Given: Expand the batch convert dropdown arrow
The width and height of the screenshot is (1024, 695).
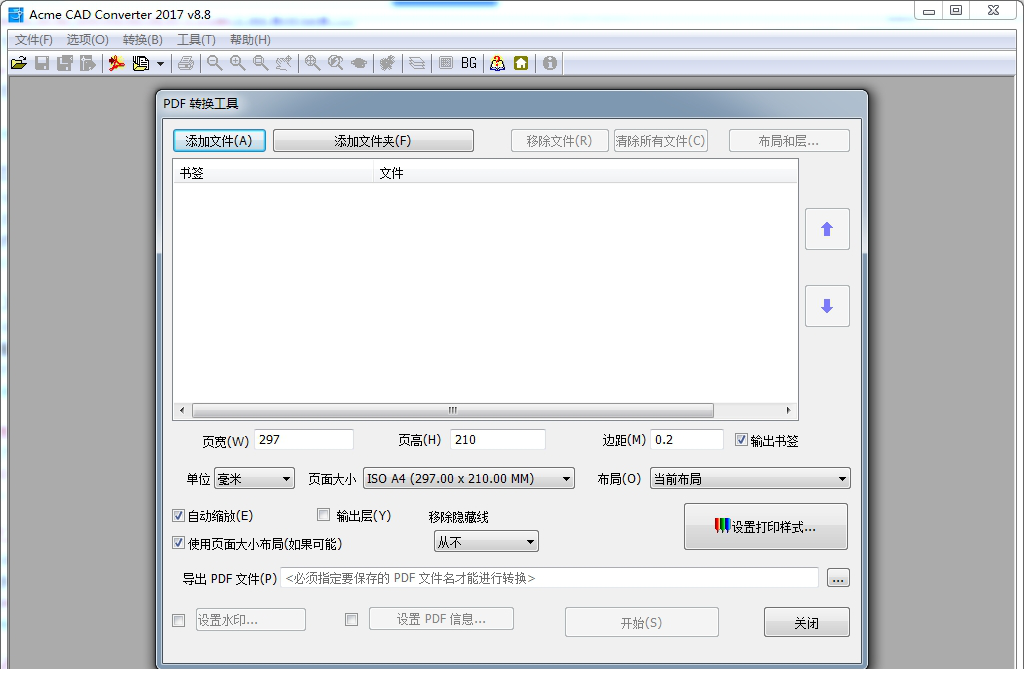Looking at the screenshot, I should [x=160, y=64].
